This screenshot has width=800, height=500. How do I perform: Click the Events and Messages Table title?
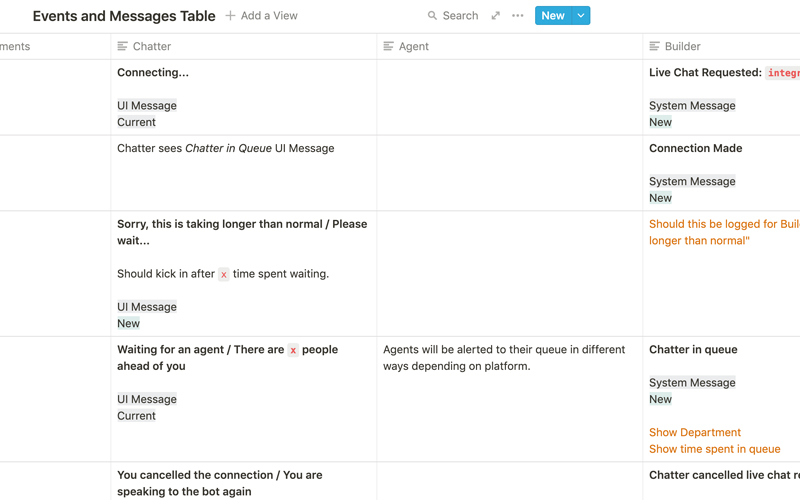click(124, 16)
